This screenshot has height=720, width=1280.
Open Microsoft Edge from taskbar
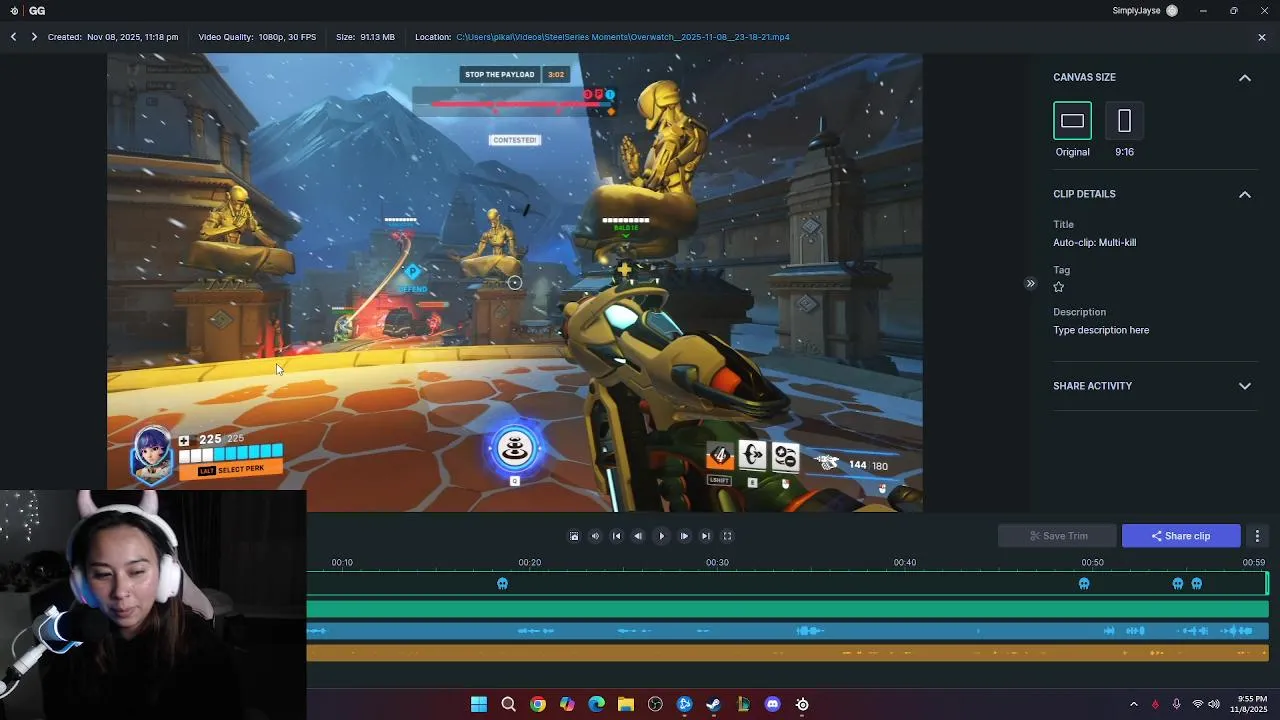tap(597, 704)
